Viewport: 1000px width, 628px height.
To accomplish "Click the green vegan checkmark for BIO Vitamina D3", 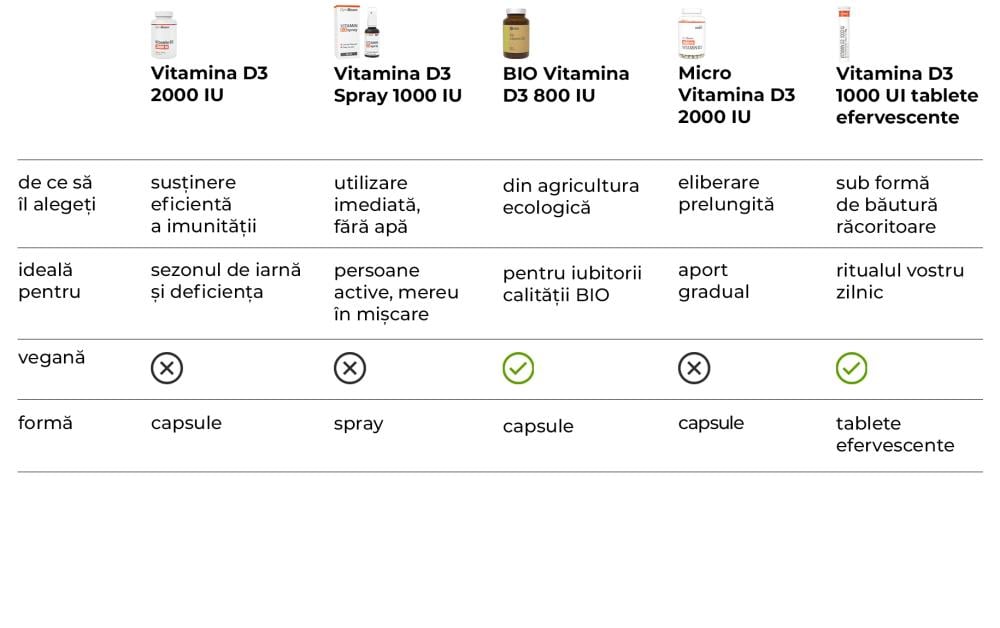I will [x=518, y=368].
